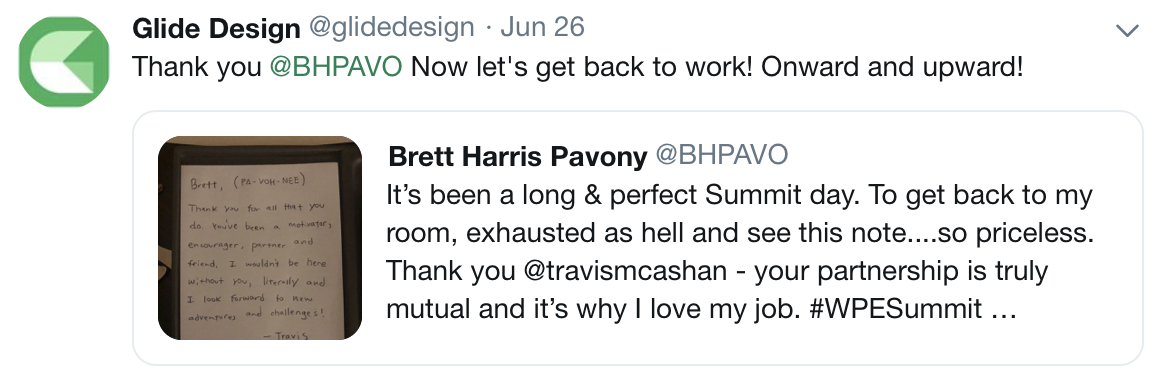The image size is (1168, 386).
Task: Open the Glide Design display name
Action: [216, 28]
